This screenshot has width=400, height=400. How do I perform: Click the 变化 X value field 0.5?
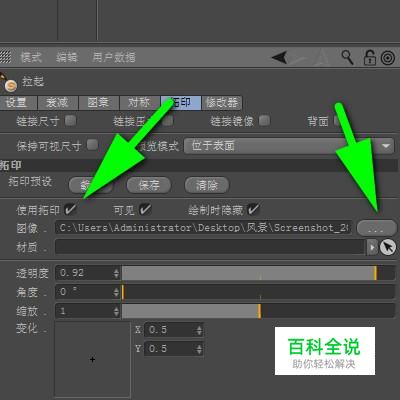coord(170,330)
